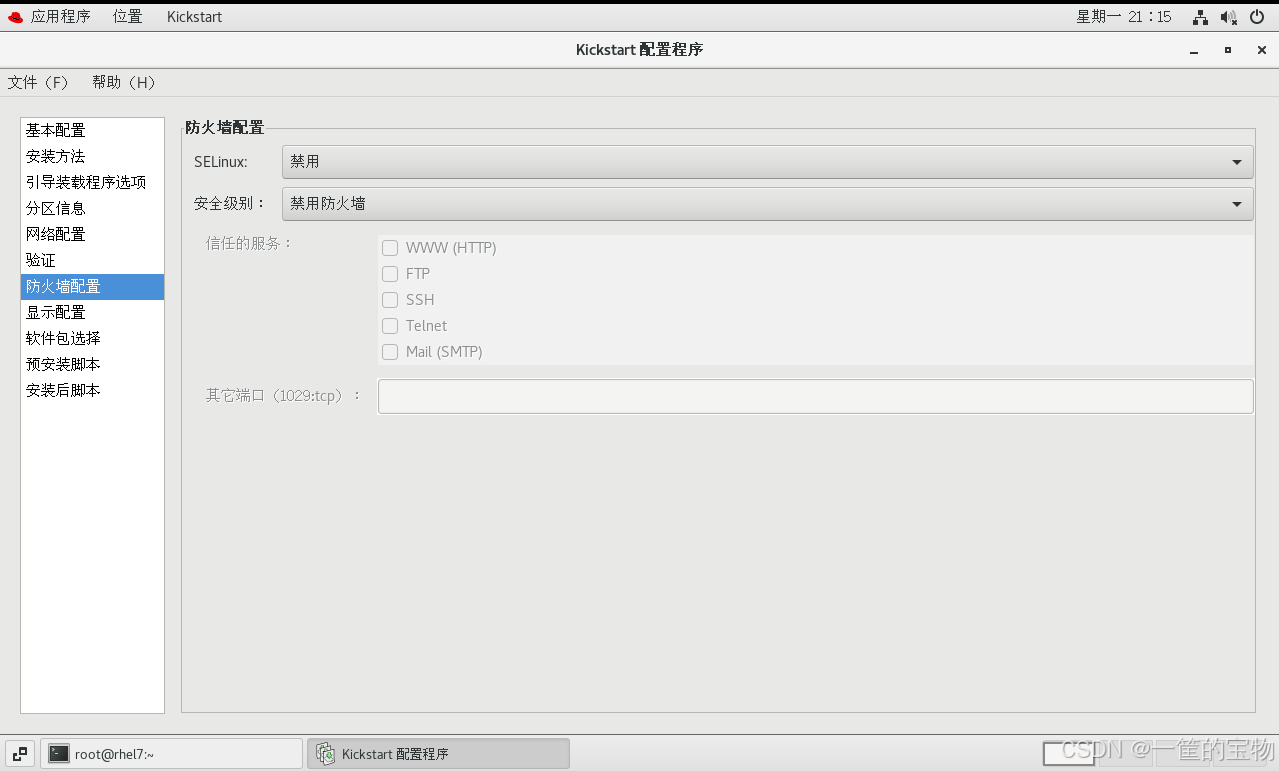Image resolution: width=1279 pixels, height=771 pixels.
Task: Go to 软件包选择 section
Action: tap(92, 339)
